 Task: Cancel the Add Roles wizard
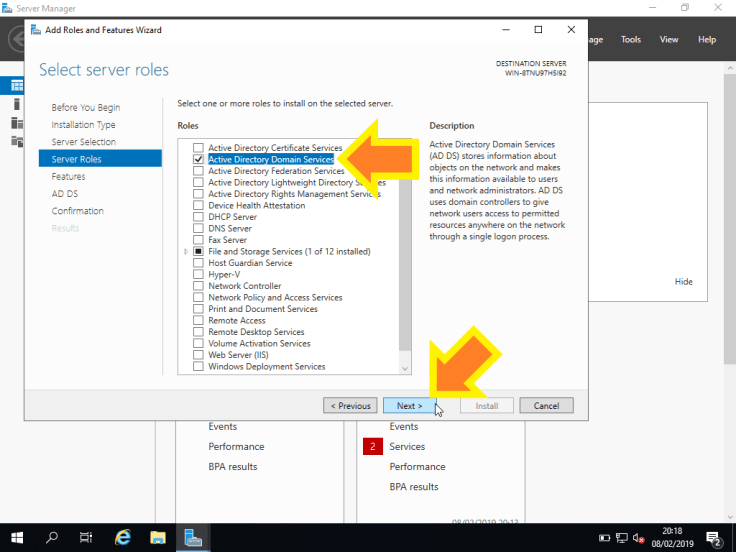point(546,406)
